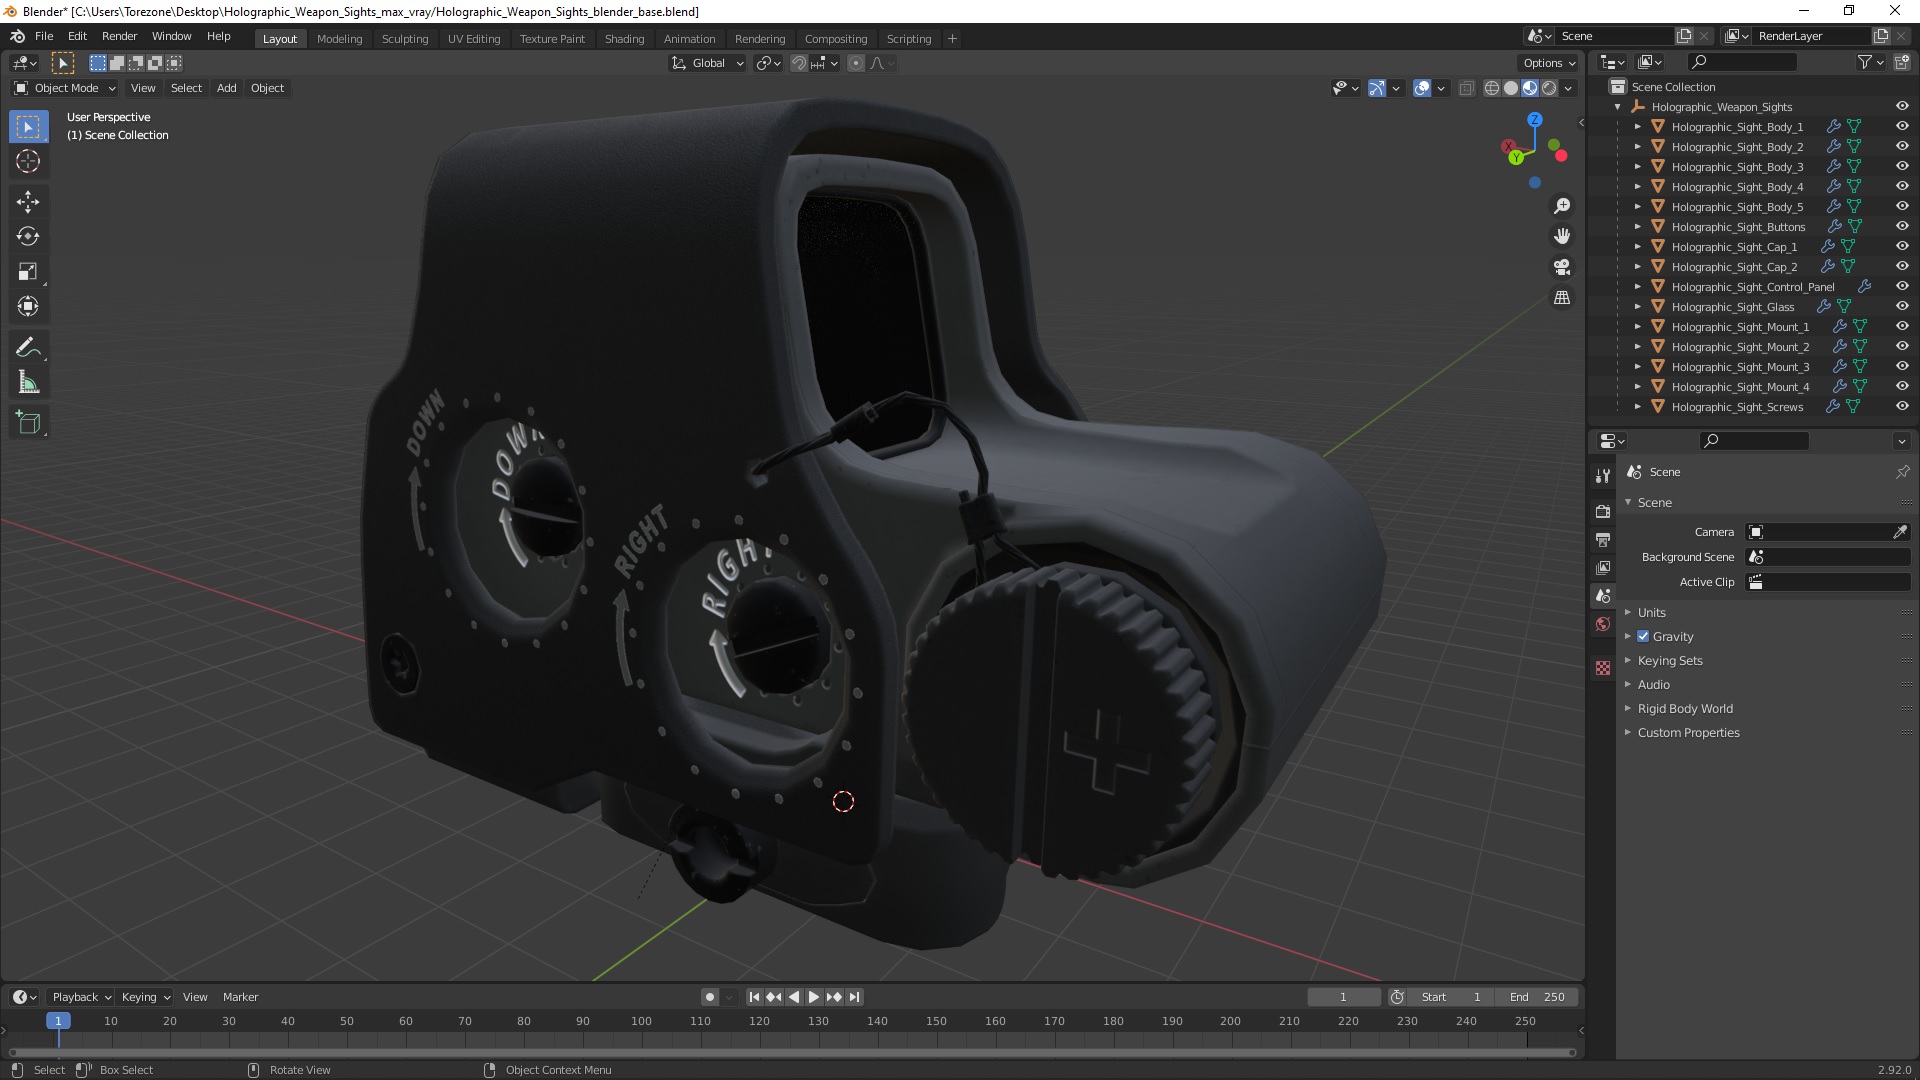Pick the Measure tool
The width and height of the screenshot is (1920, 1080).
click(28, 383)
